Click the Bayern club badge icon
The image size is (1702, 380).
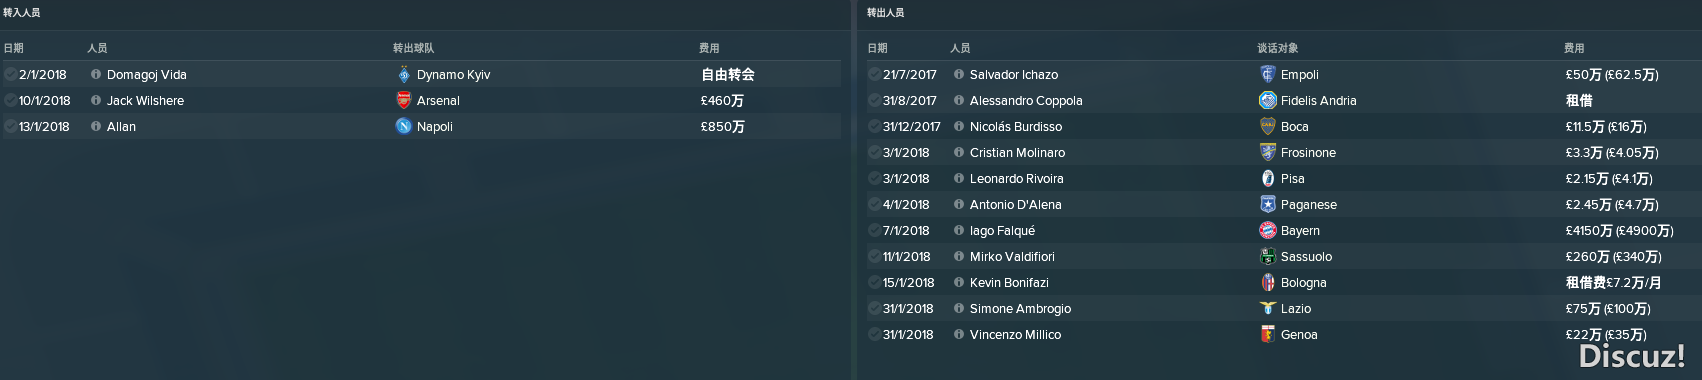[x=1268, y=230]
